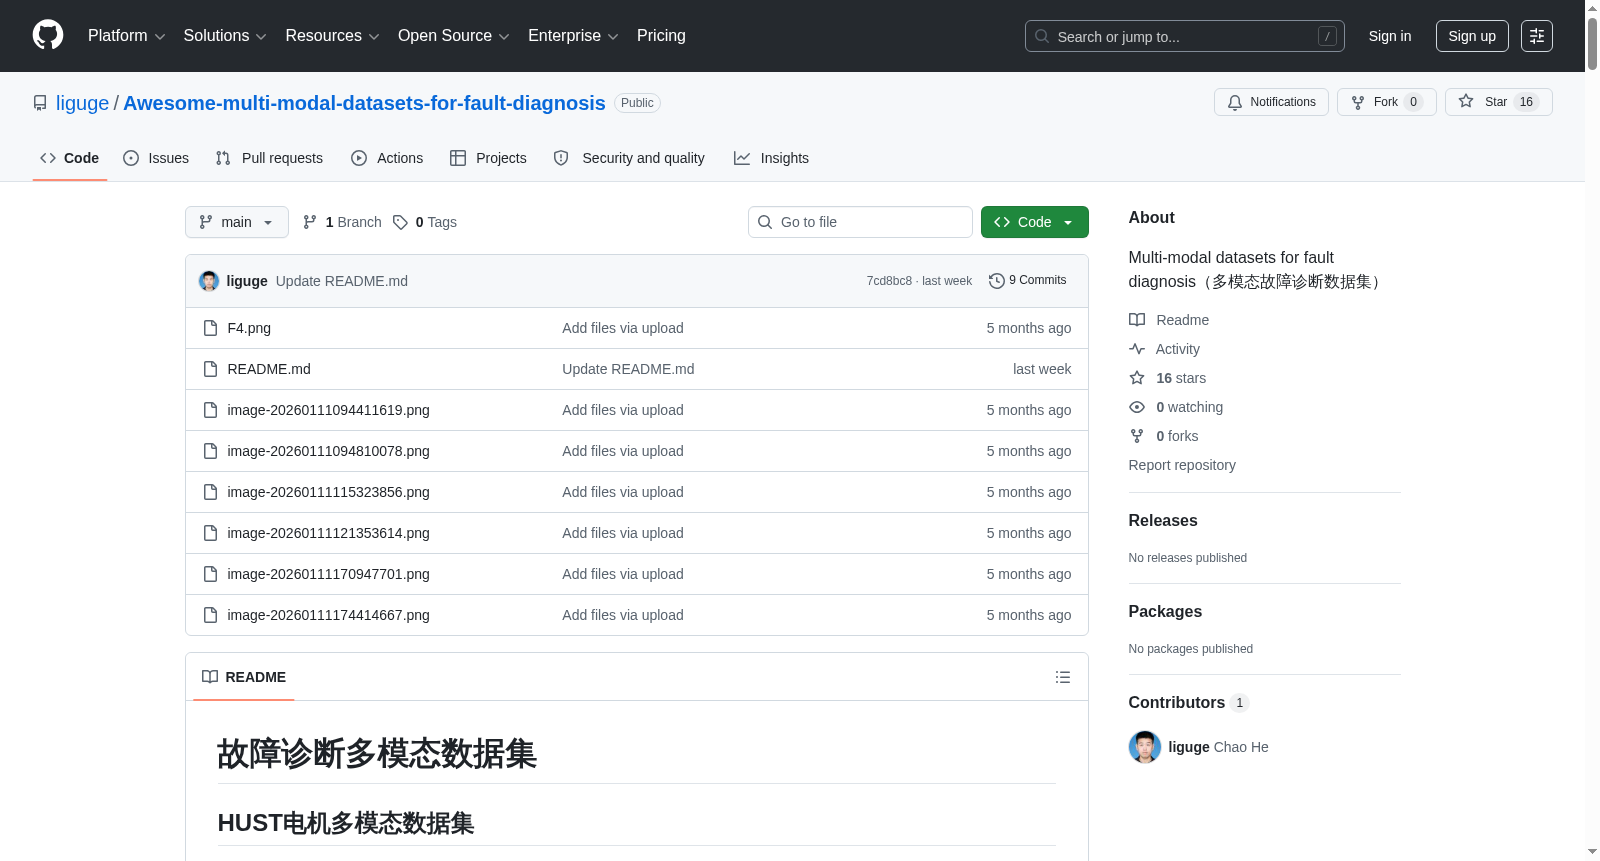Open the Releases heading link
1600x861 pixels.
1163,520
